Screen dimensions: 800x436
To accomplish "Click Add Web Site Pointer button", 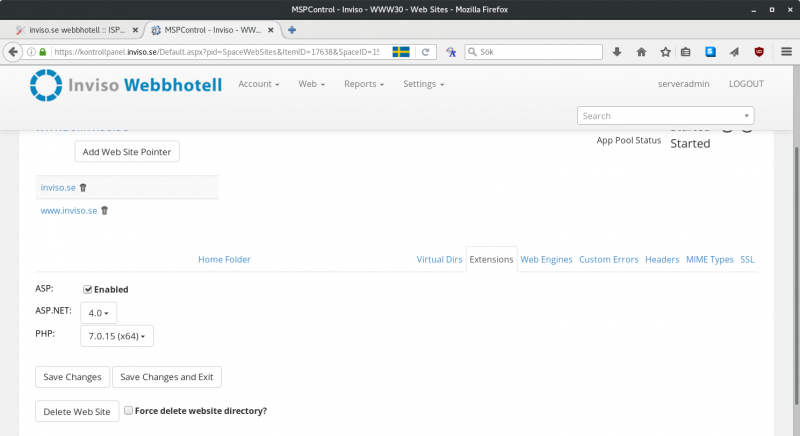I will click(127, 152).
